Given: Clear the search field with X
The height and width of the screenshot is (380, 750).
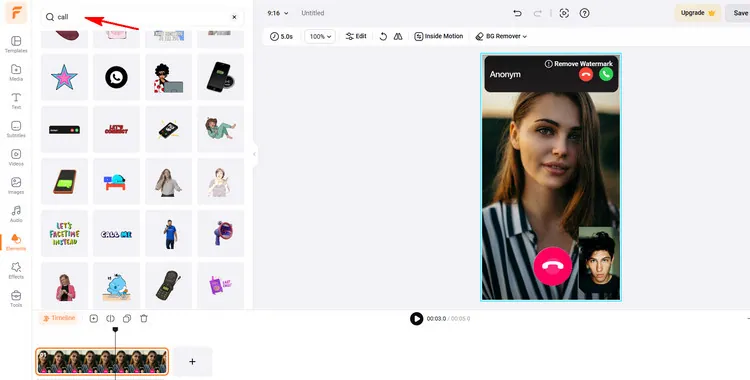Looking at the screenshot, I should point(234,17).
